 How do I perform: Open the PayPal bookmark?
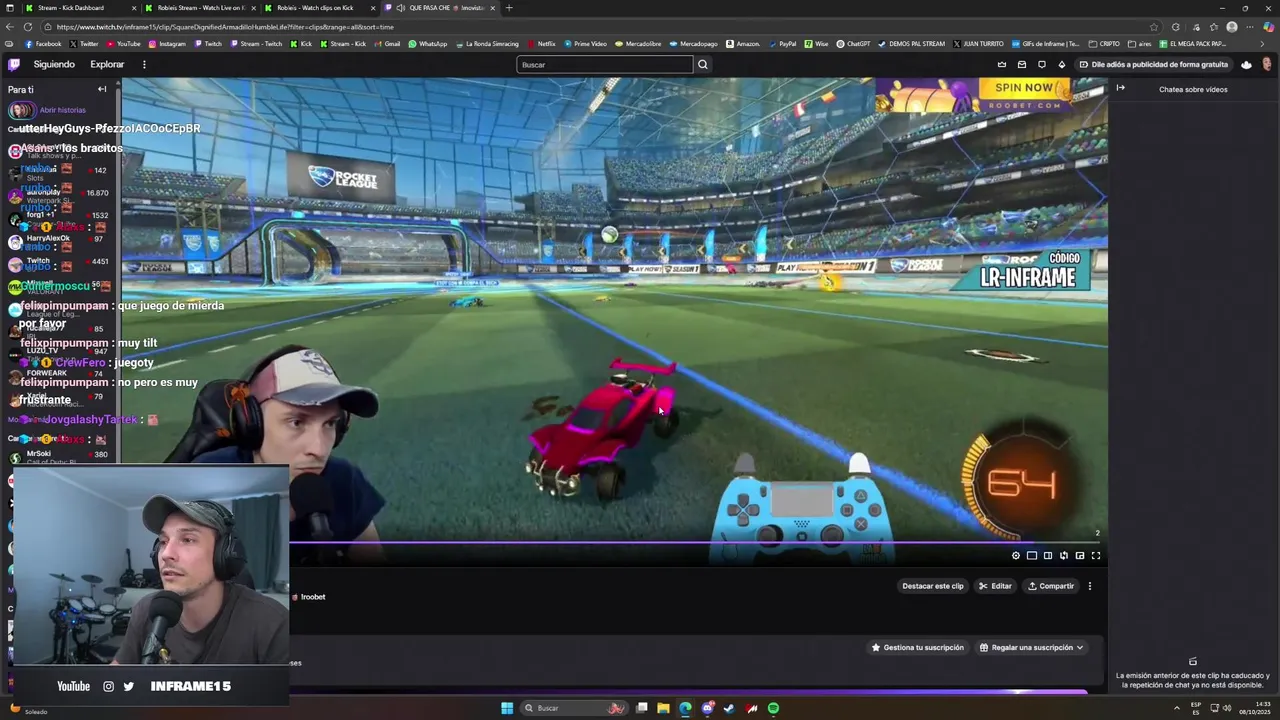782,44
